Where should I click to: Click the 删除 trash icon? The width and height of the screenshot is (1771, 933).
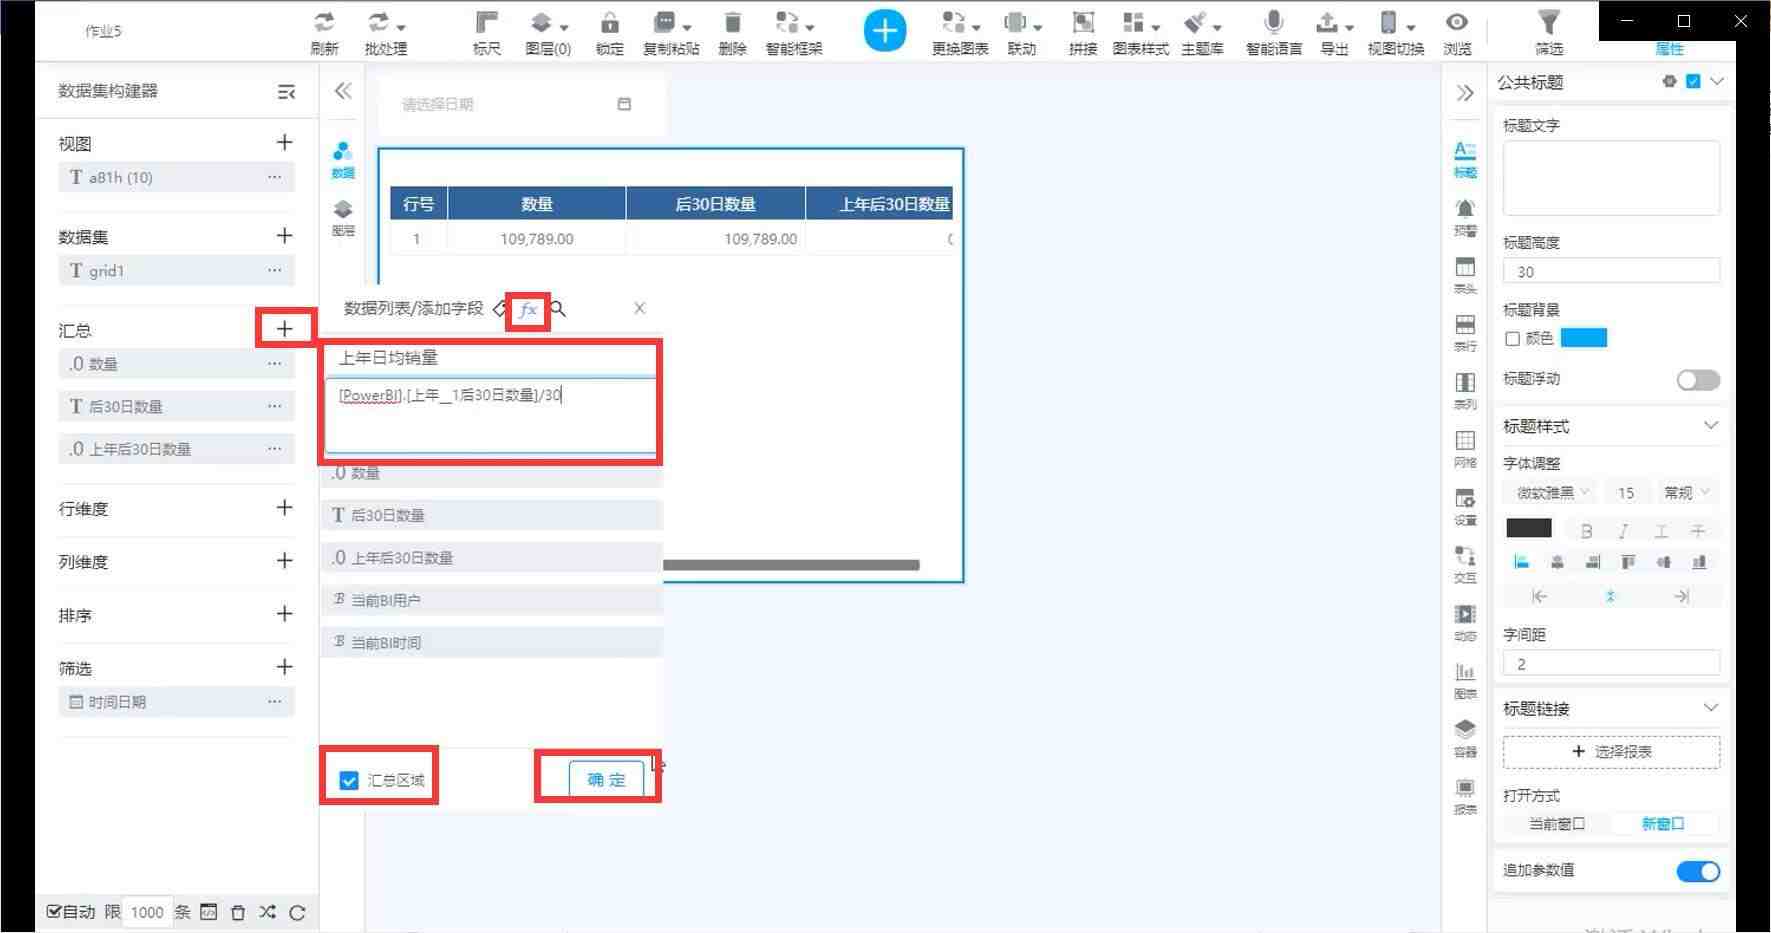[x=732, y=22]
